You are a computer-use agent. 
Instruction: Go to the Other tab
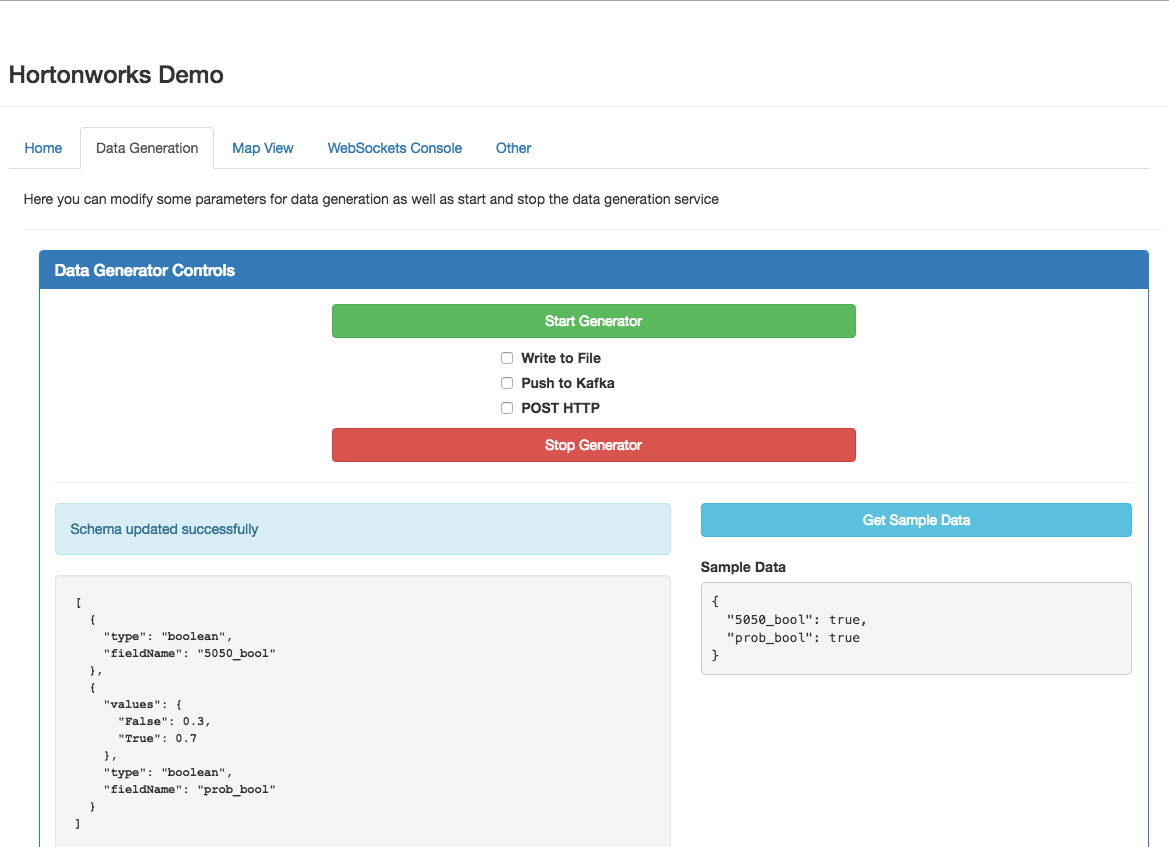(x=513, y=148)
